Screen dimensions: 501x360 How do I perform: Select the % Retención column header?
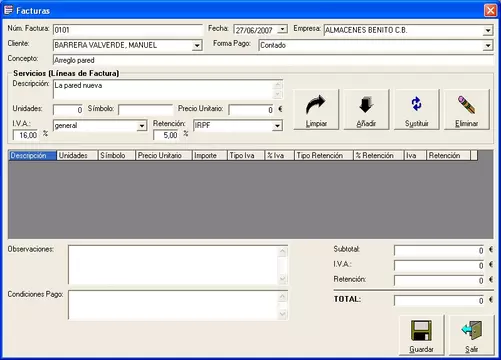click(379, 156)
